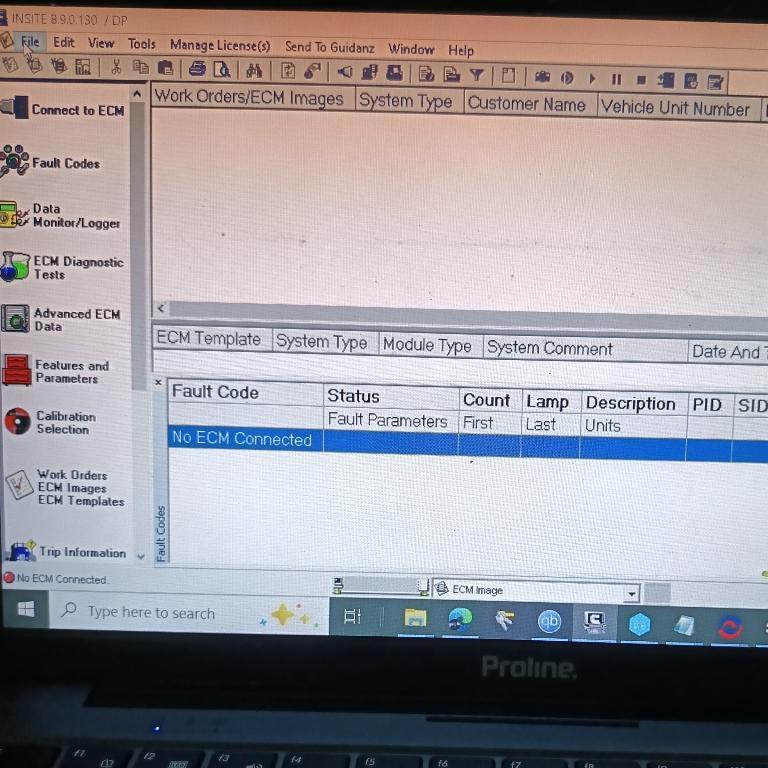Click the Print Preview toolbar icon
768x768 pixels.
(221, 70)
